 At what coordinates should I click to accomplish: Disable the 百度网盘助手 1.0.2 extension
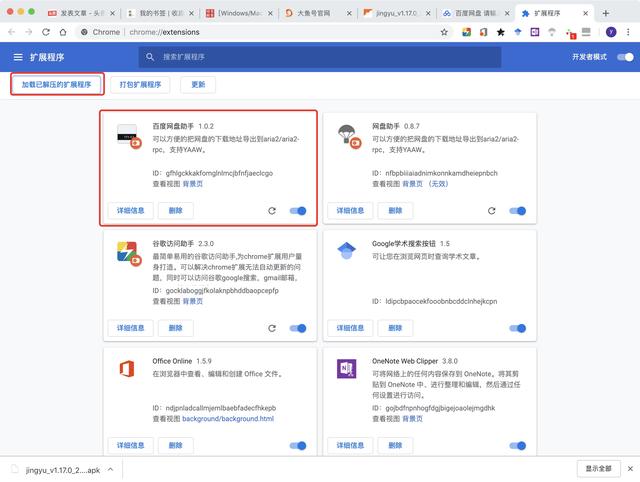point(298,211)
